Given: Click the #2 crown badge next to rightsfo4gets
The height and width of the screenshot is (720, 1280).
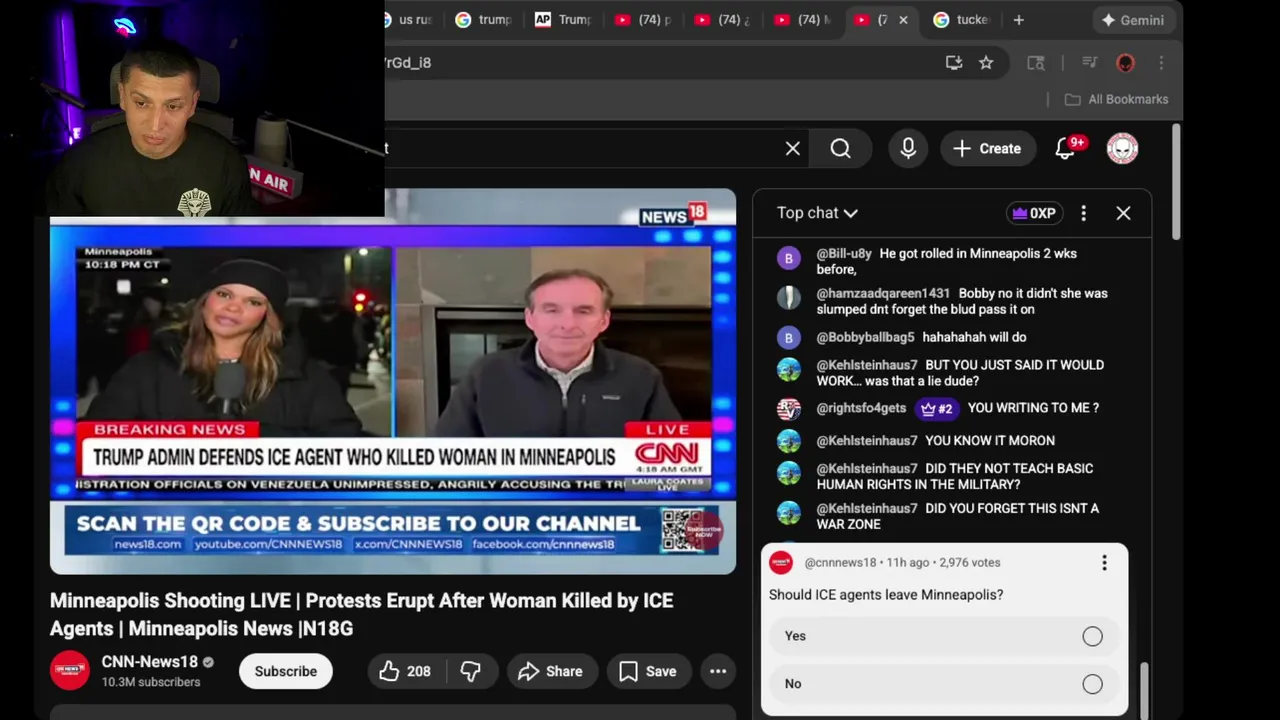Looking at the screenshot, I should [937, 409].
